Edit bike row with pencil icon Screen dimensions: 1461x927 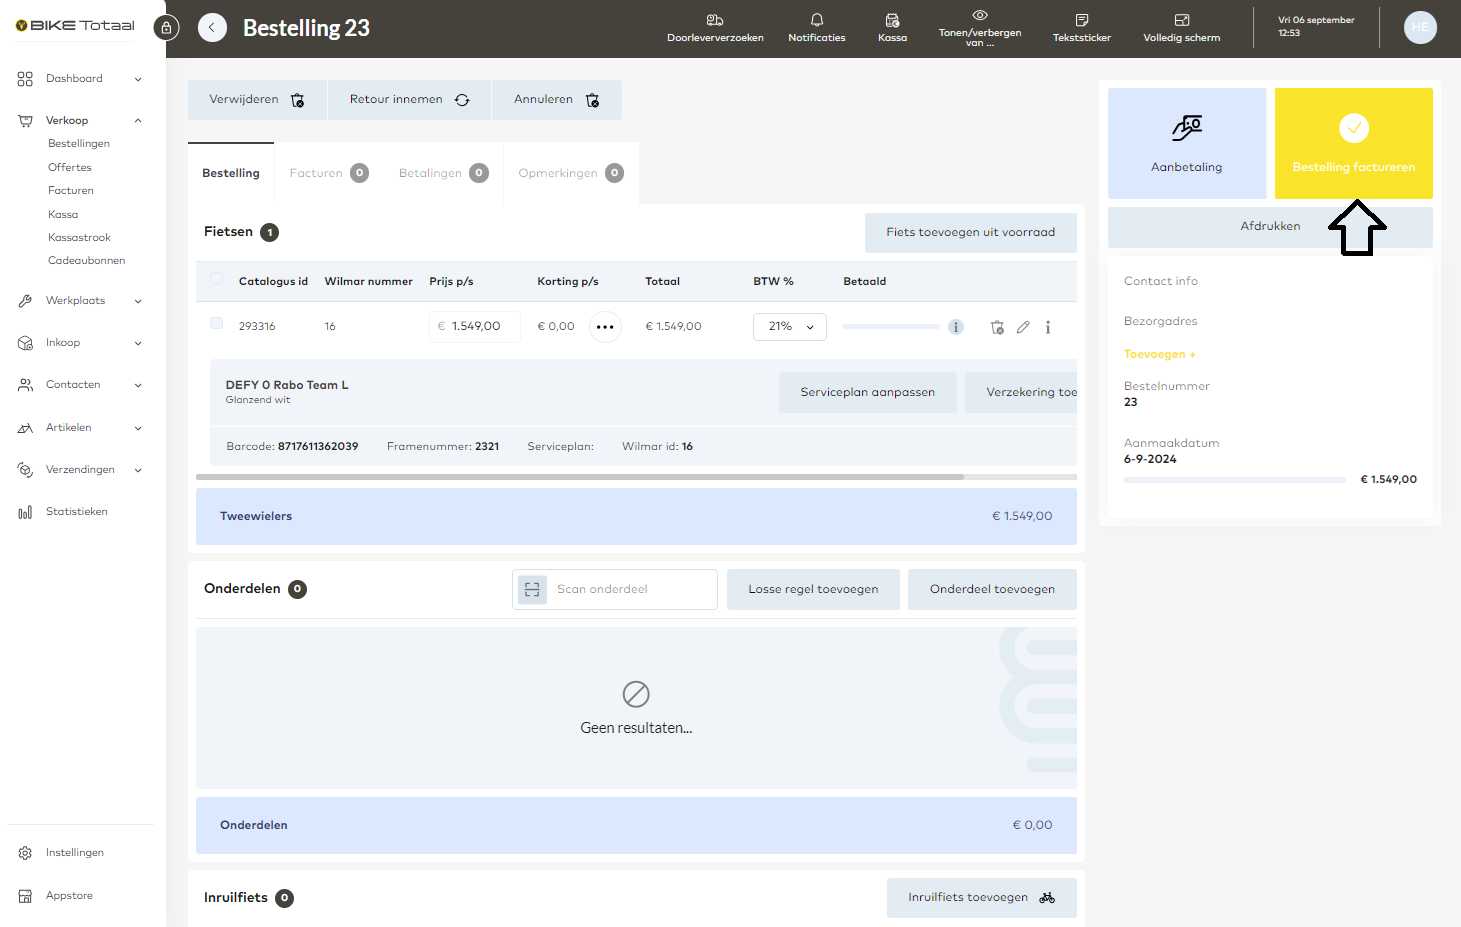point(1023,327)
